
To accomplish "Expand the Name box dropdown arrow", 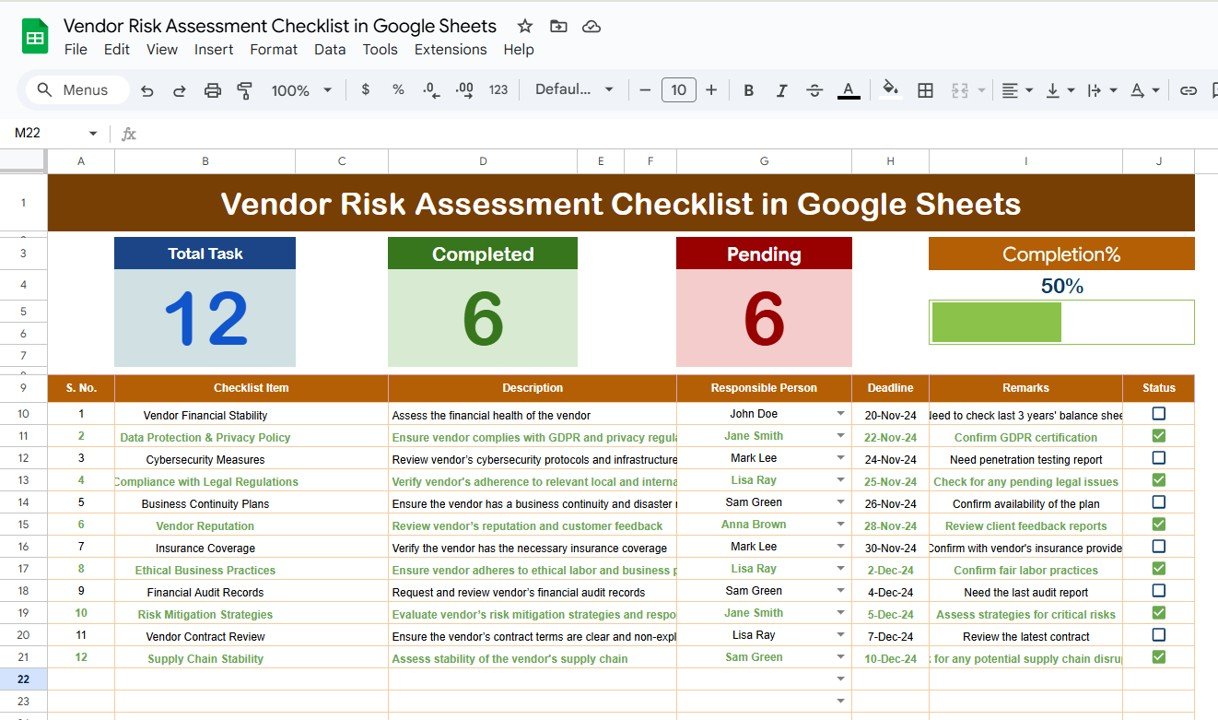I will [93, 133].
